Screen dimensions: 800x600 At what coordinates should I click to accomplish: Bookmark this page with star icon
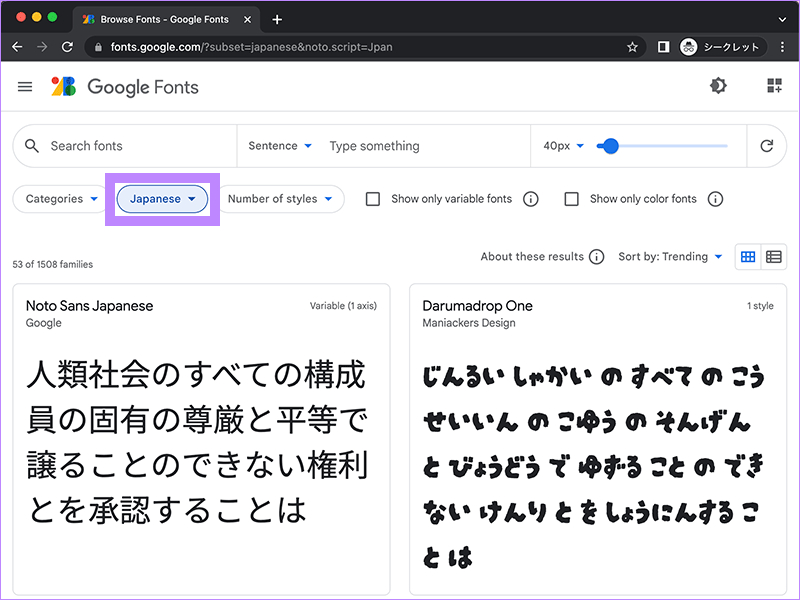[632, 47]
